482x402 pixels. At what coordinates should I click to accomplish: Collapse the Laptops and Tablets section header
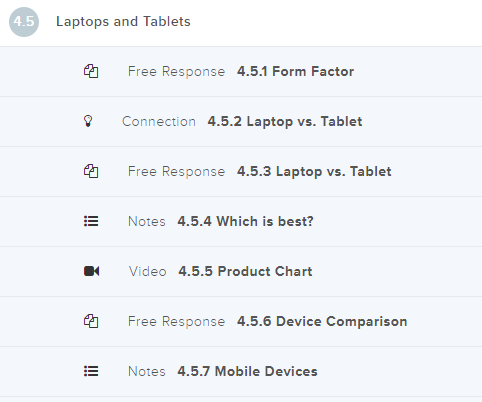point(241,23)
